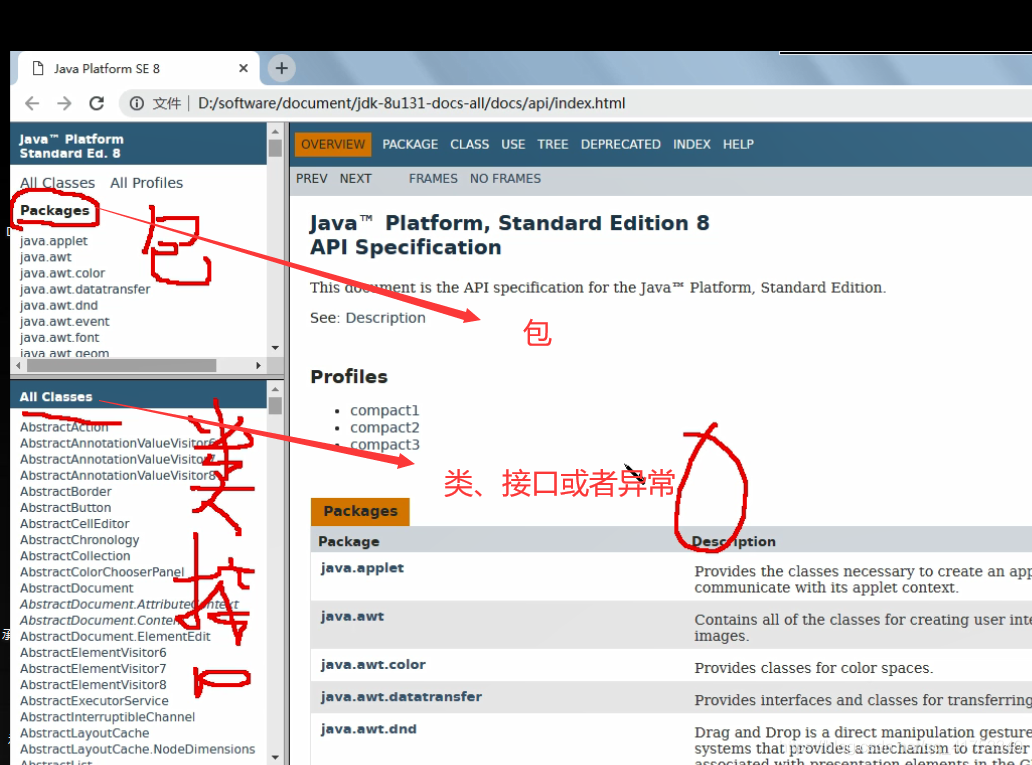Open java.awt.color in the packages list frame
Image resolution: width=1032 pixels, height=765 pixels.
coord(63,273)
